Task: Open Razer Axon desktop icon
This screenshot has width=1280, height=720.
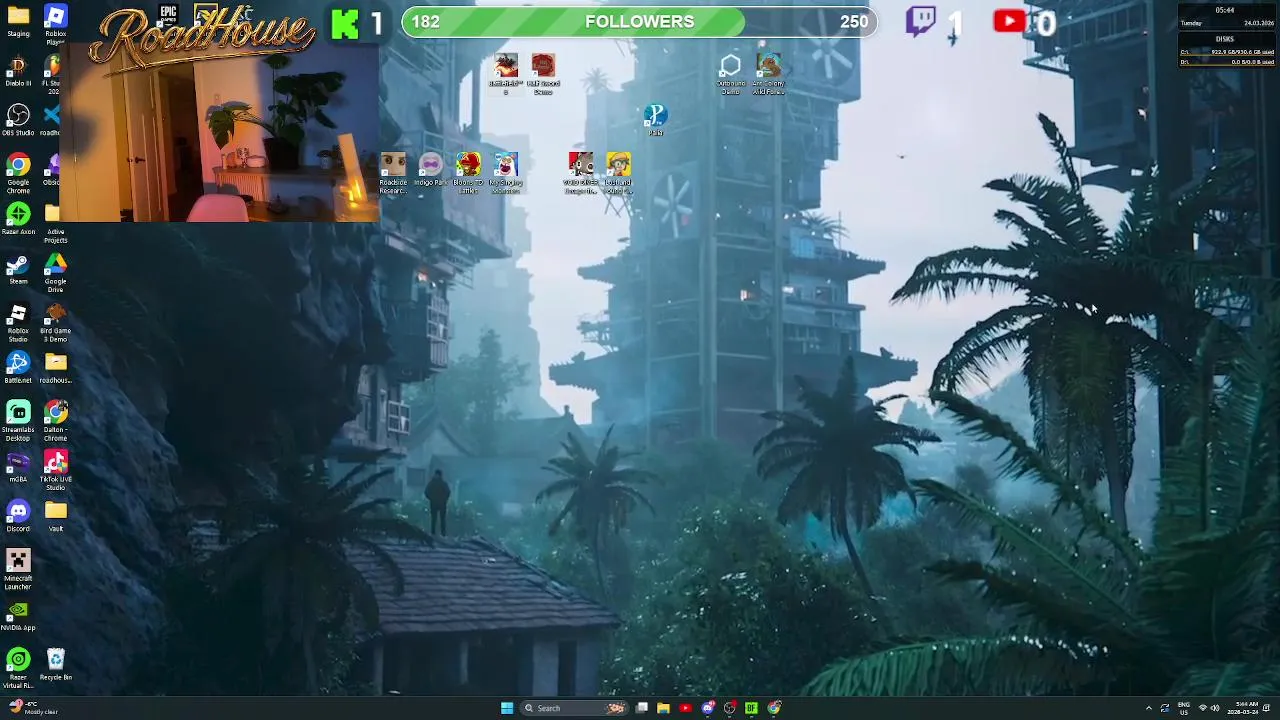Action: (18, 219)
